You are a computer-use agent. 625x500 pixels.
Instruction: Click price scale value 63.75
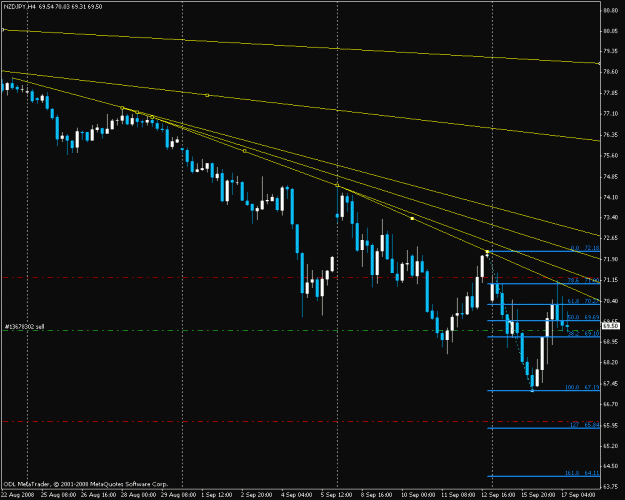[611, 486]
